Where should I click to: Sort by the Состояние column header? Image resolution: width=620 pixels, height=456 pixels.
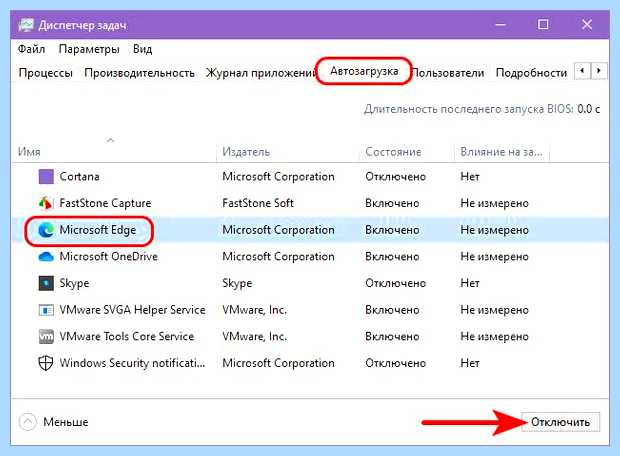coord(393,152)
